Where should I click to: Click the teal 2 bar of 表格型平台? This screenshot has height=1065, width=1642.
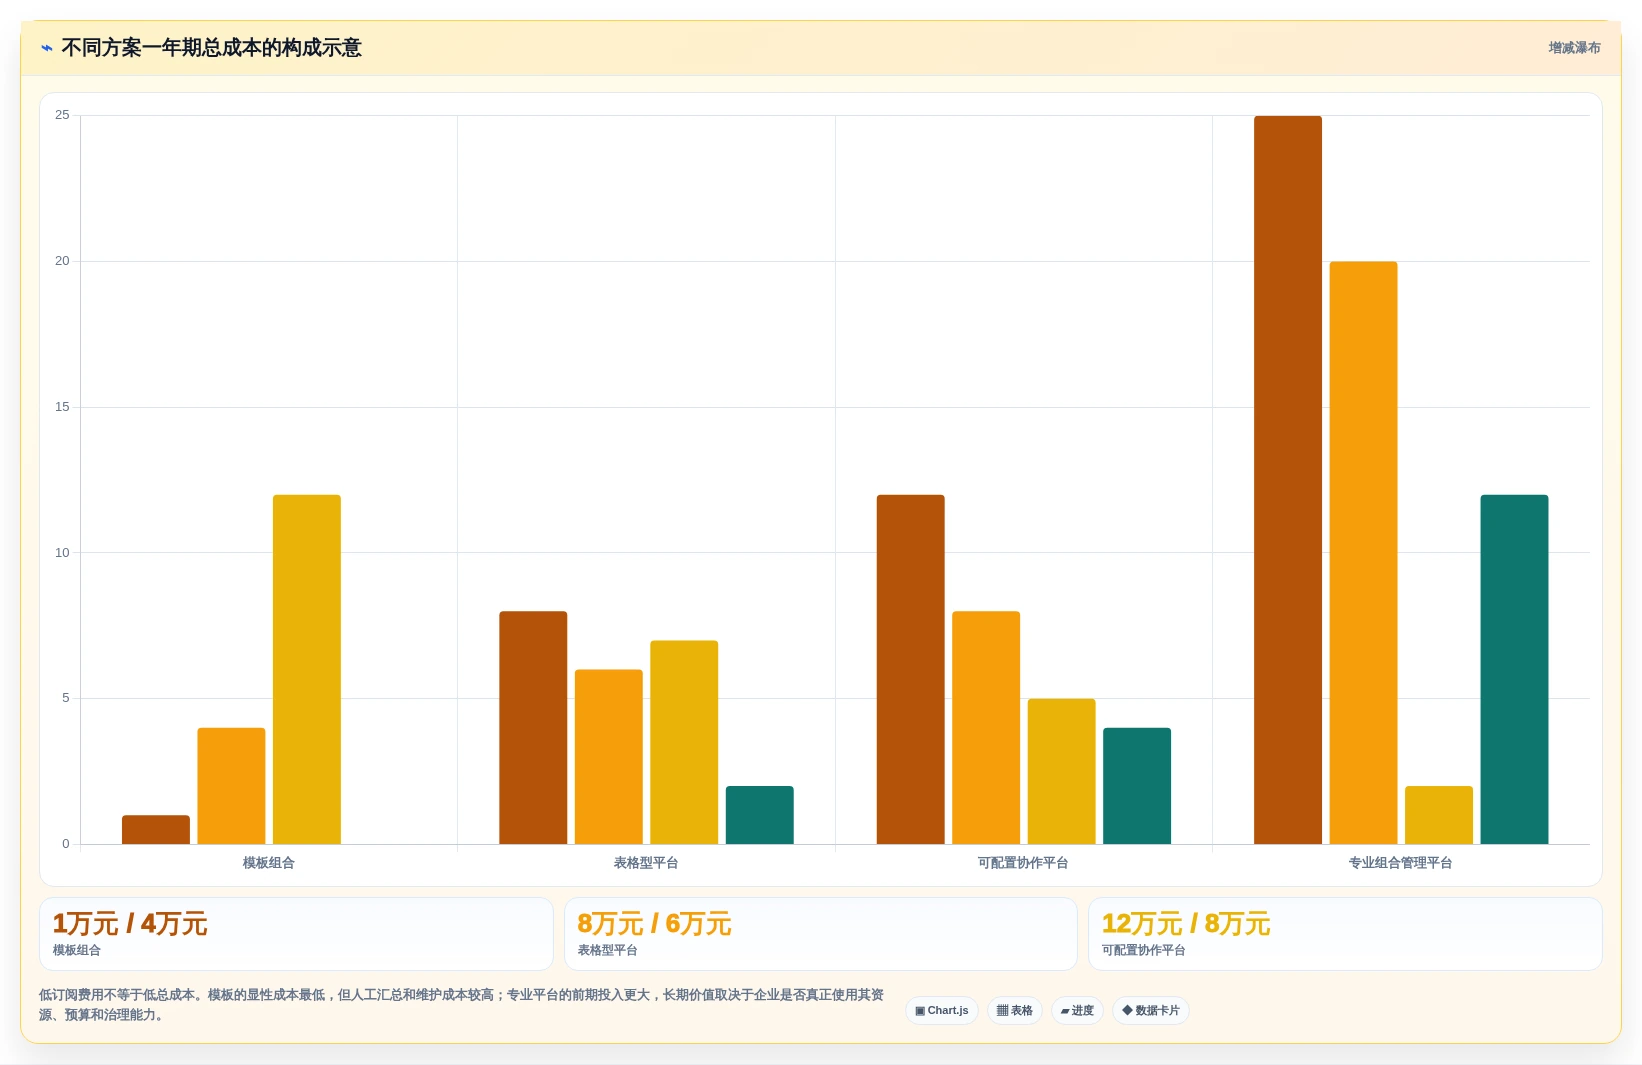pos(760,815)
